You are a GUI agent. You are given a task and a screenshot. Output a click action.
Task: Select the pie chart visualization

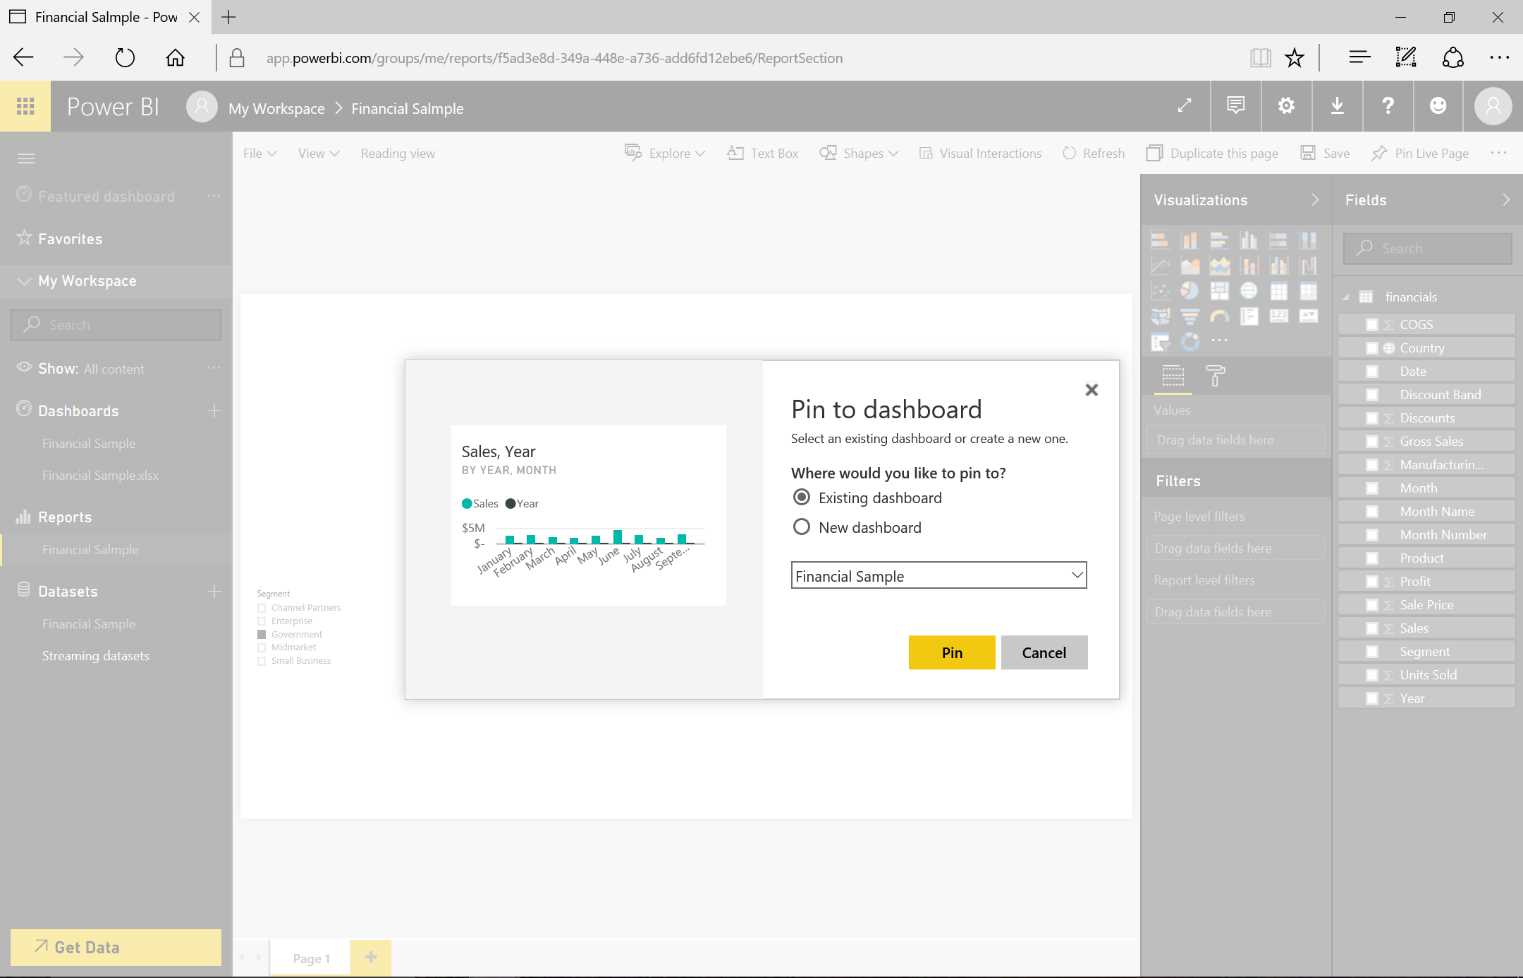click(x=1189, y=290)
